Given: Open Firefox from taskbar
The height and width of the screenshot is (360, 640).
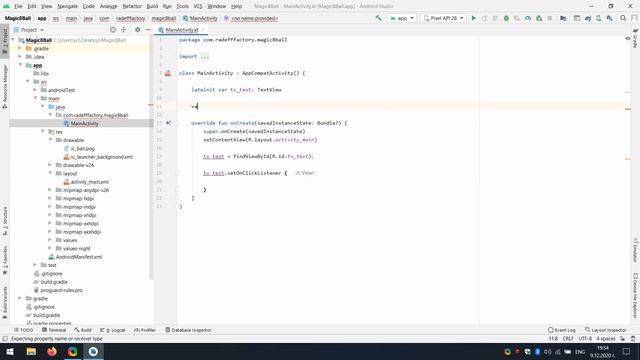Looking at the screenshot, I should coord(52,351).
